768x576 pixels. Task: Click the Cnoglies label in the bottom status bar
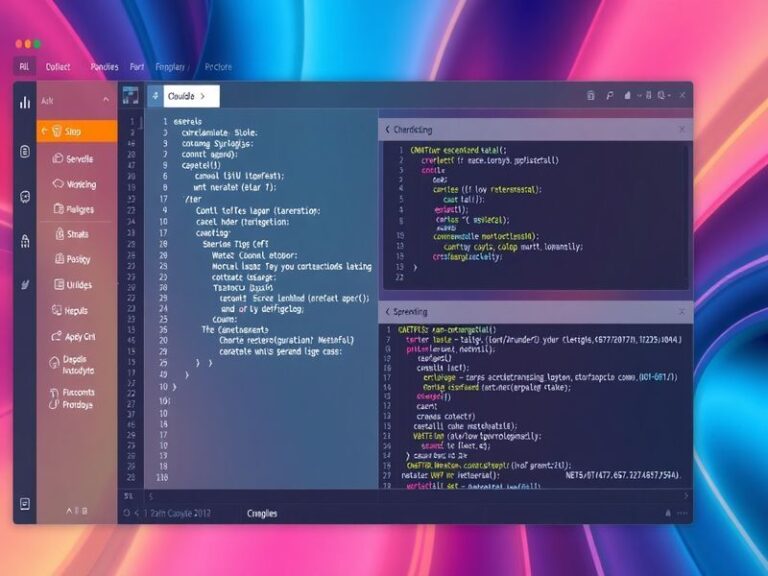click(x=262, y=513)
